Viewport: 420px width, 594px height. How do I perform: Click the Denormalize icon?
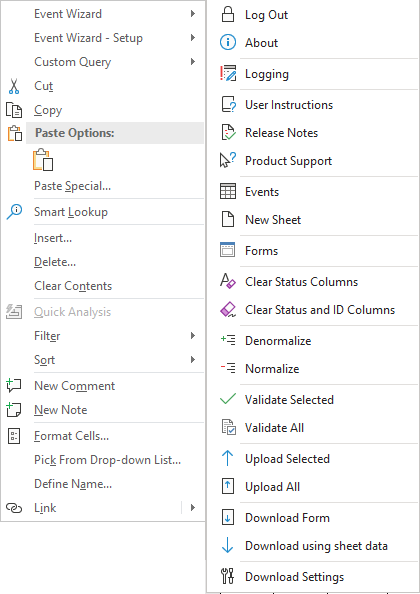point(228,340)
